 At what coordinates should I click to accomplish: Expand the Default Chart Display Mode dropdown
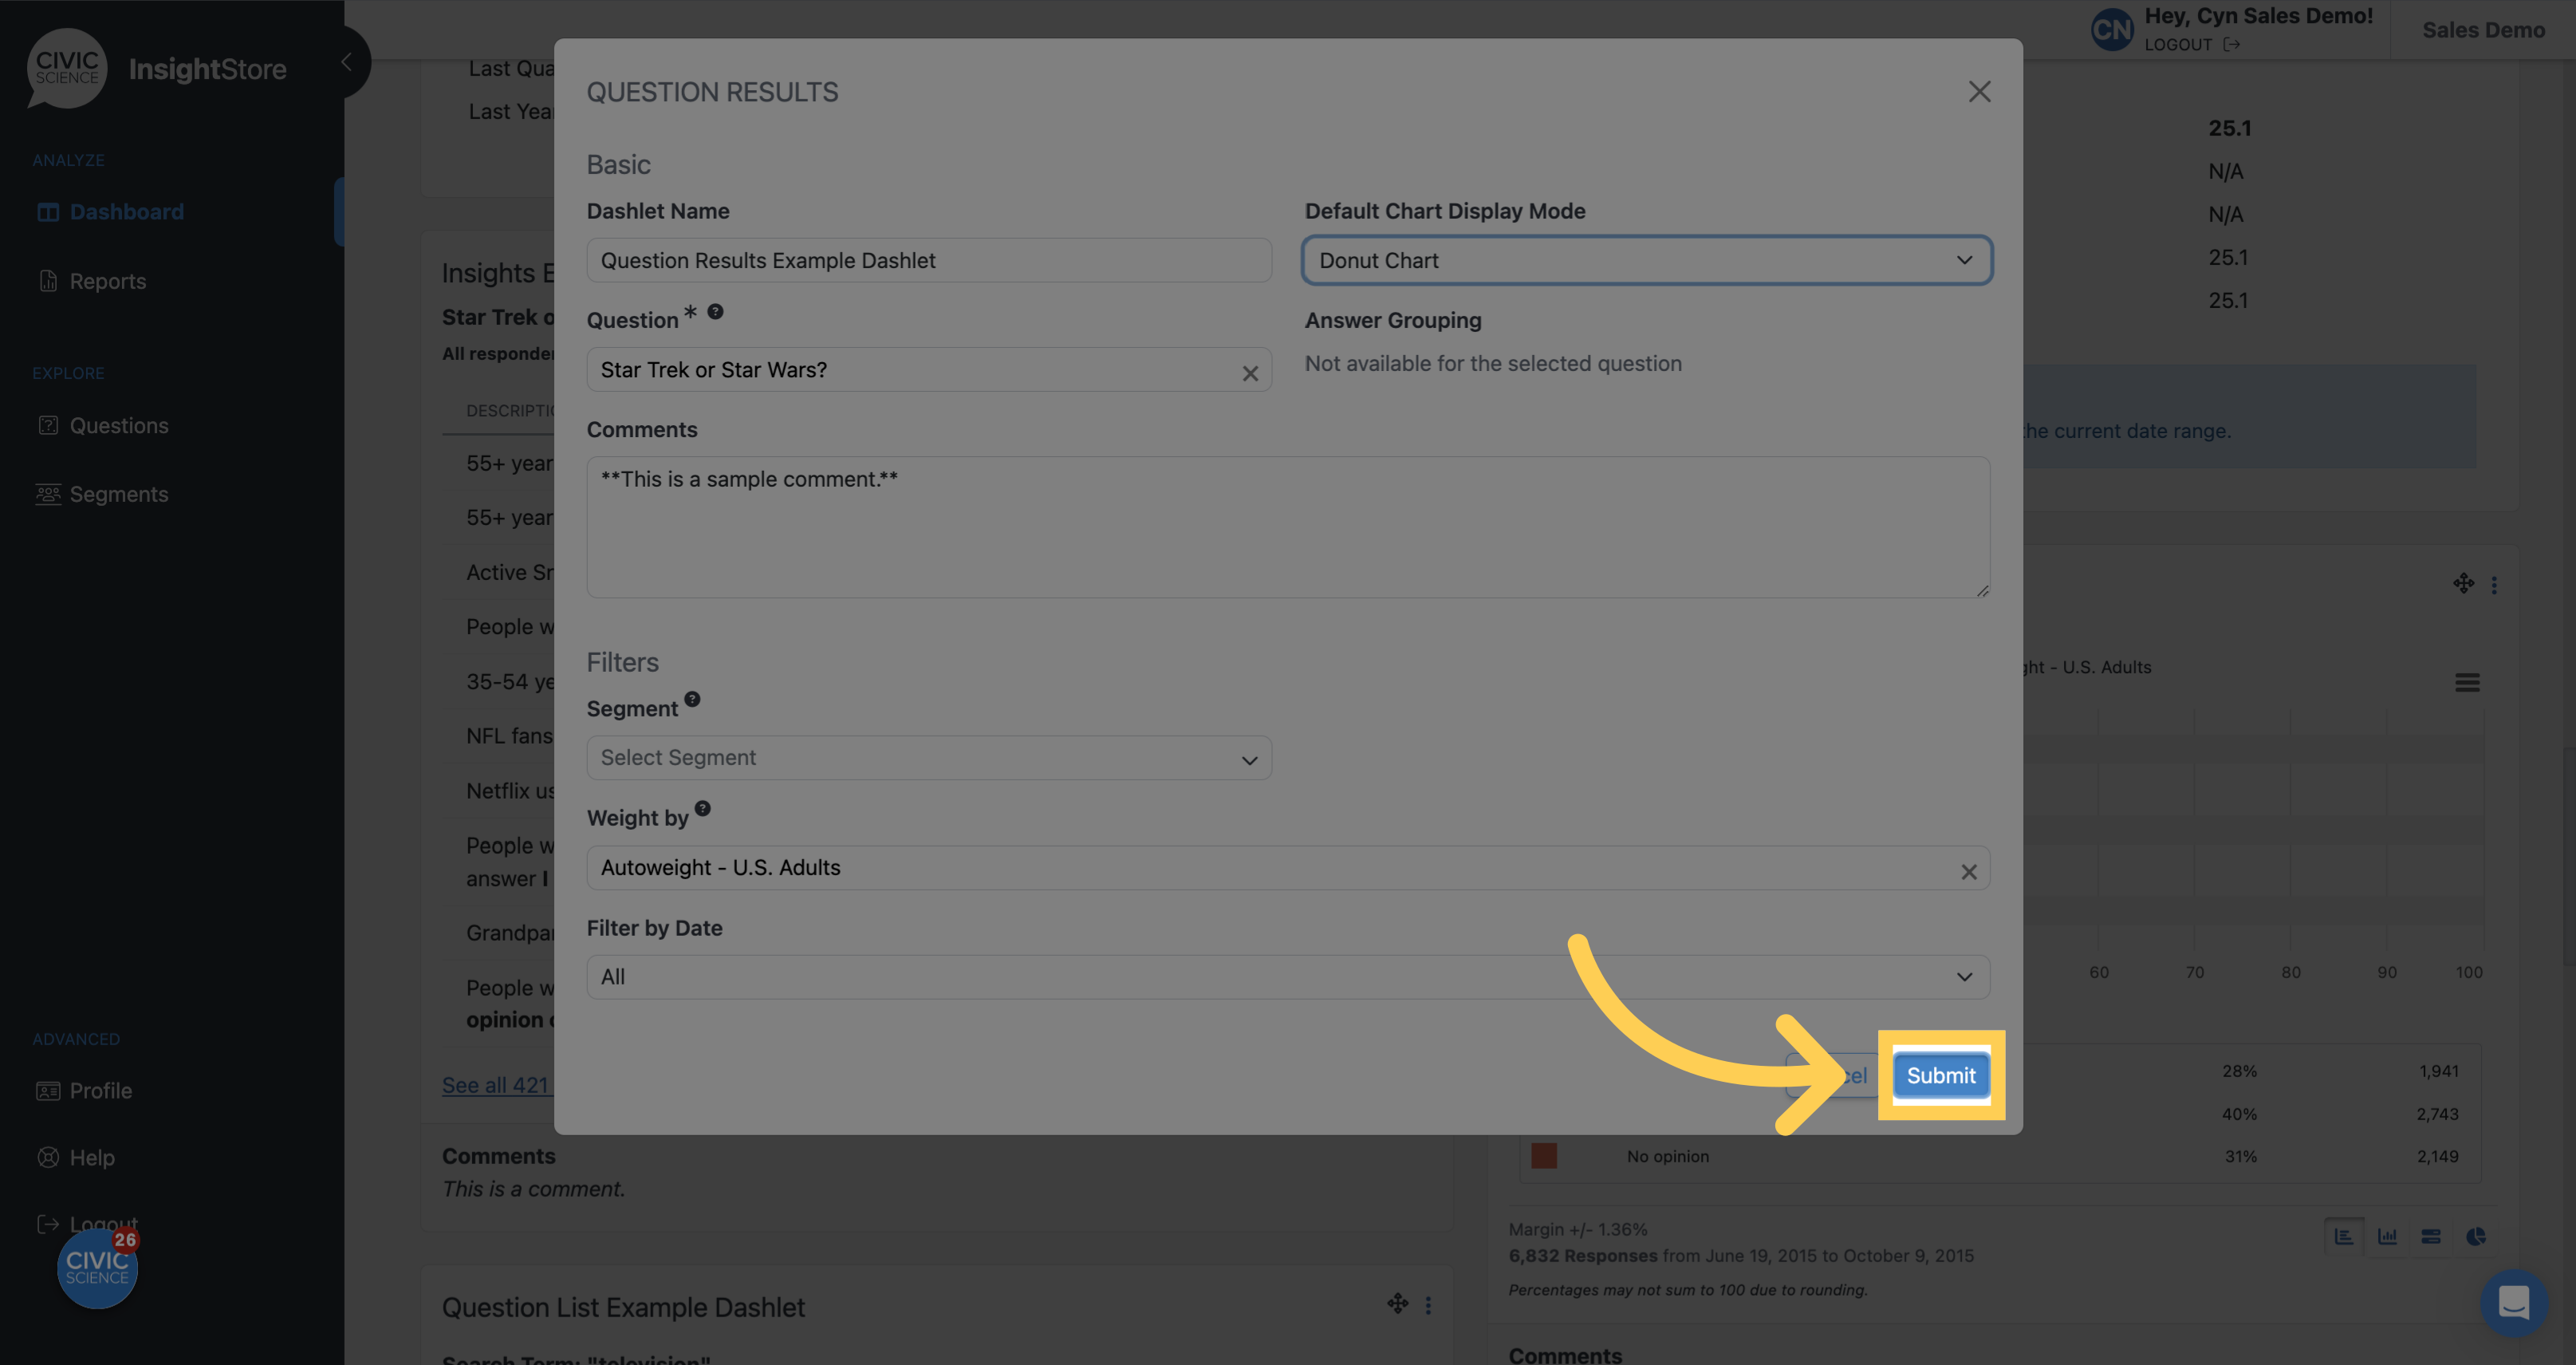coord(1646,259)
